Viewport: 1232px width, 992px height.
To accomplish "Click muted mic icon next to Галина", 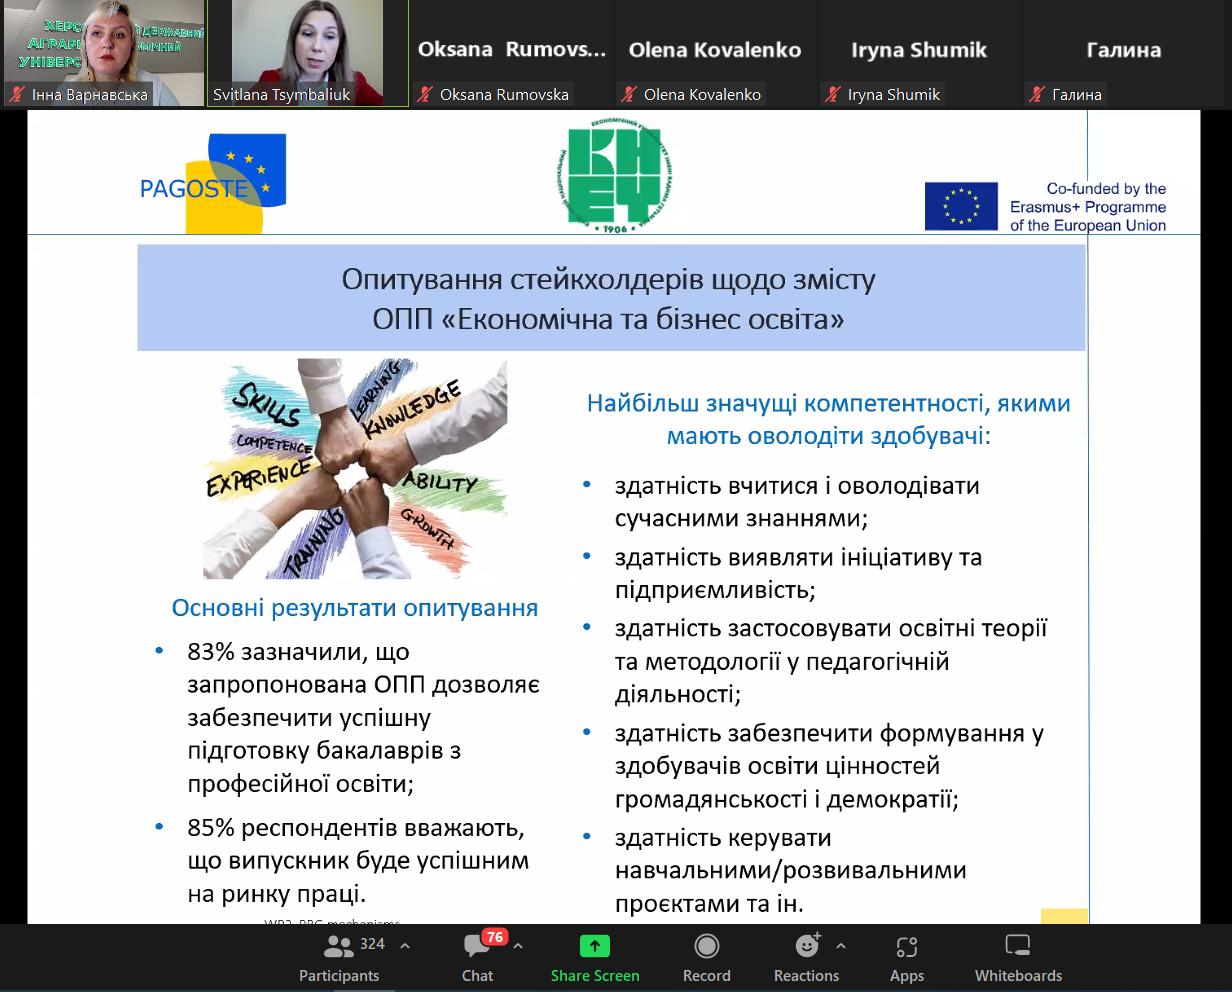I will point(1037,95).
